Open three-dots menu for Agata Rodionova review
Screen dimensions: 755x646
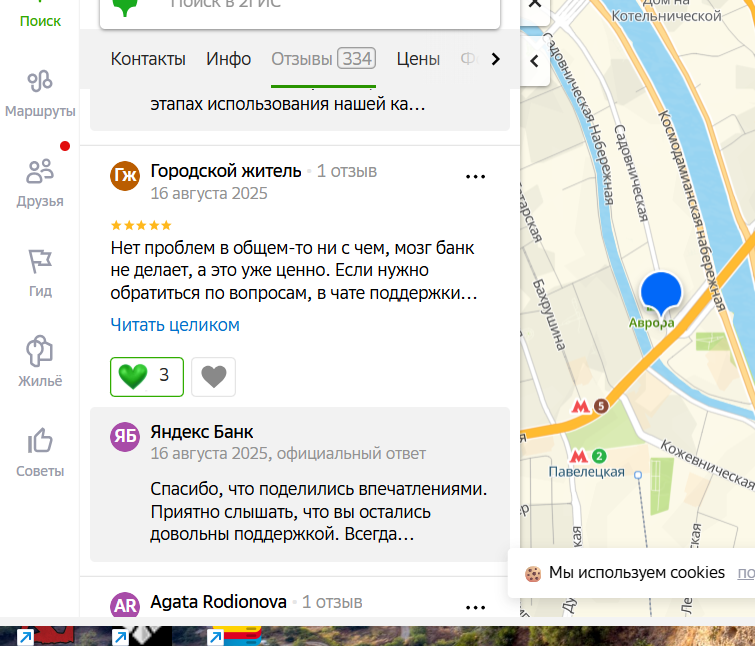click(x=475, y=607)
